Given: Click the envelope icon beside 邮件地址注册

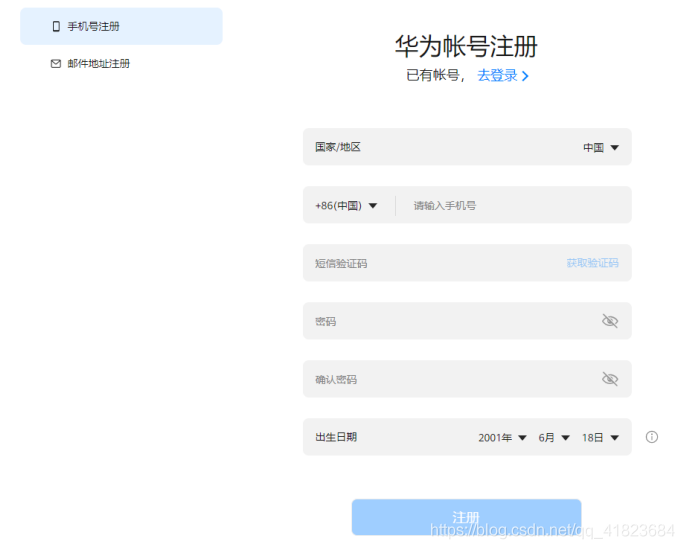Looking at the screenshot, I should pyautogui.click(x=56, y=64).
